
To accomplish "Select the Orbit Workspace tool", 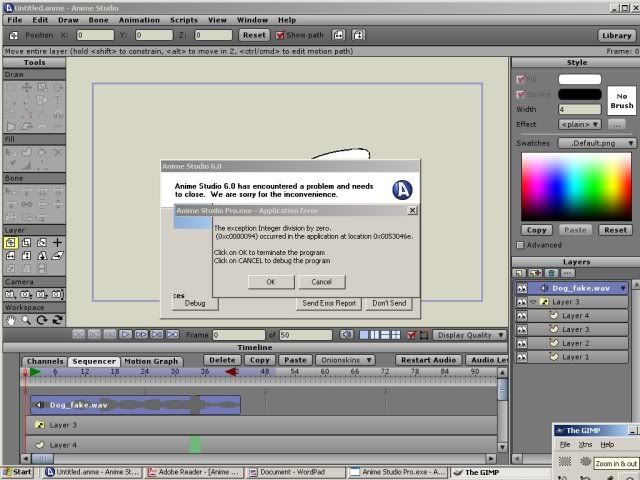I will click(x=58, y=320).
